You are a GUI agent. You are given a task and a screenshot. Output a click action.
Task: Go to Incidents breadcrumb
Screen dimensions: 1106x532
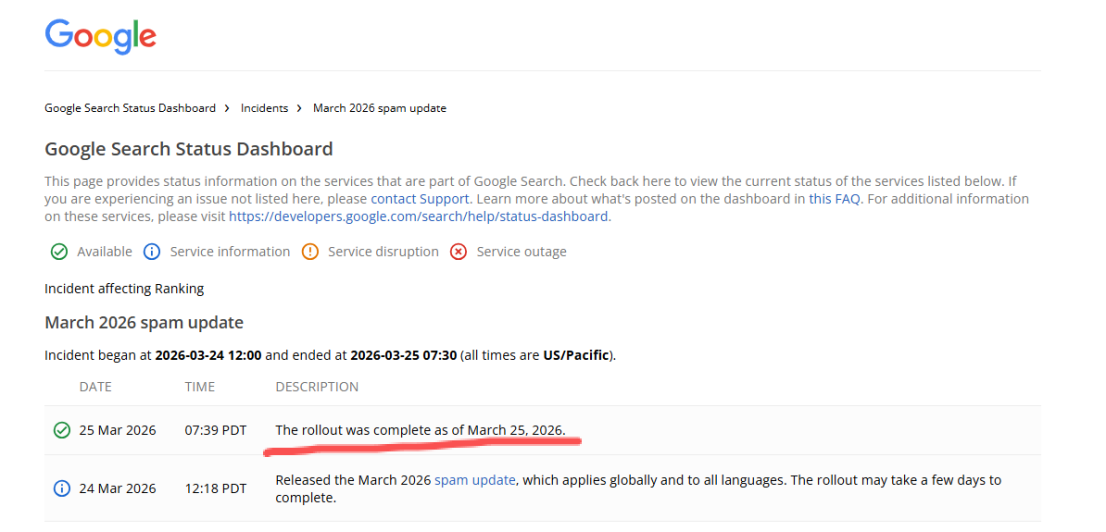click(x=265, y=108)
